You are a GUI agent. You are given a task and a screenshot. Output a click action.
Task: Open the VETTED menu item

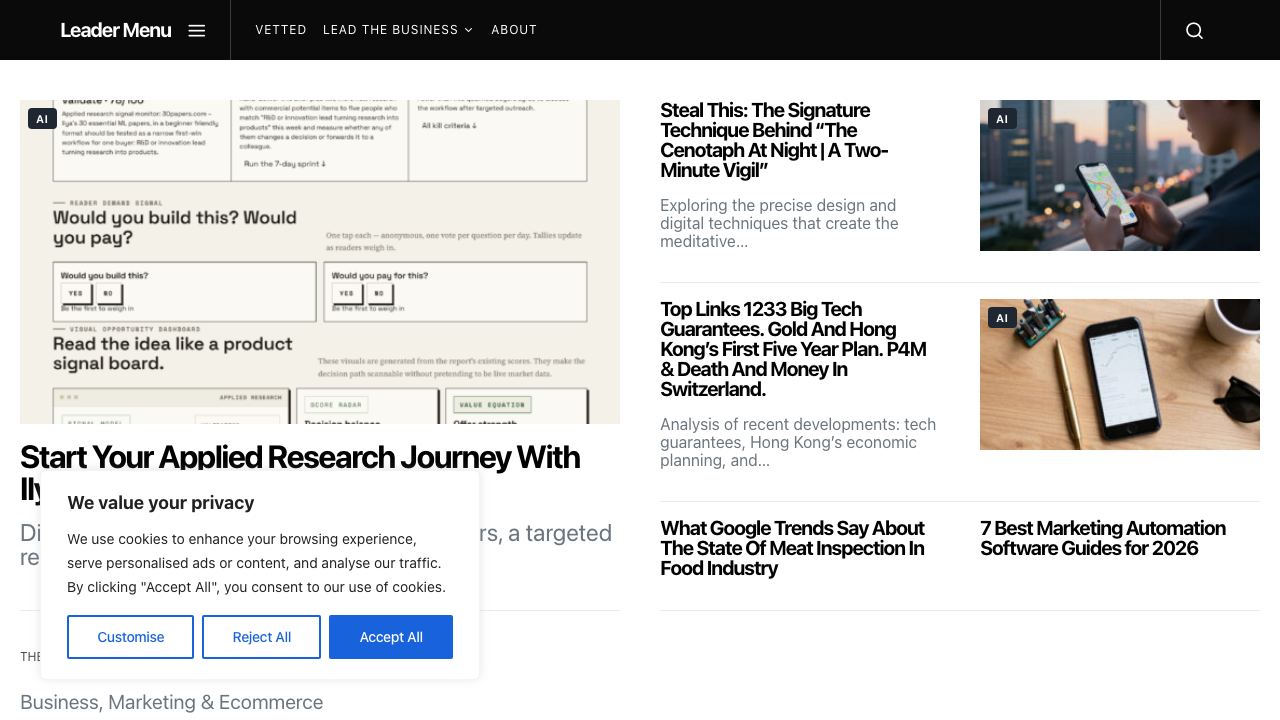pyautogui.click(x=281, y=30)
